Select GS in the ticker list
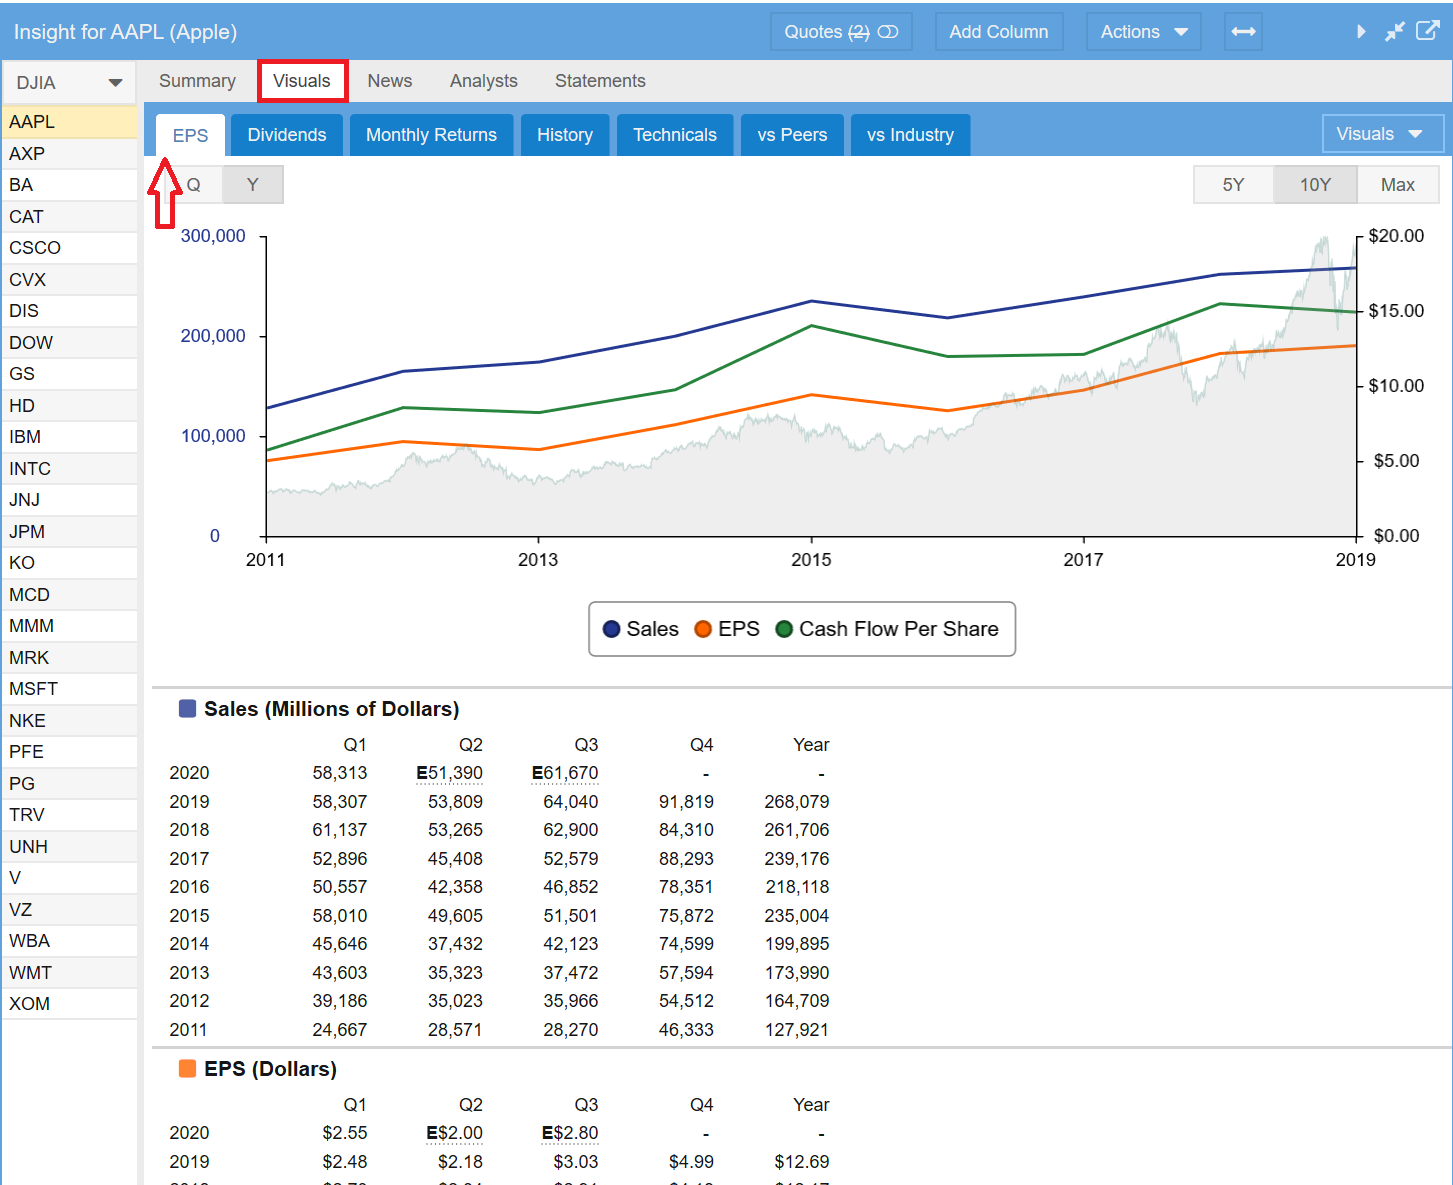 (69, 374)
